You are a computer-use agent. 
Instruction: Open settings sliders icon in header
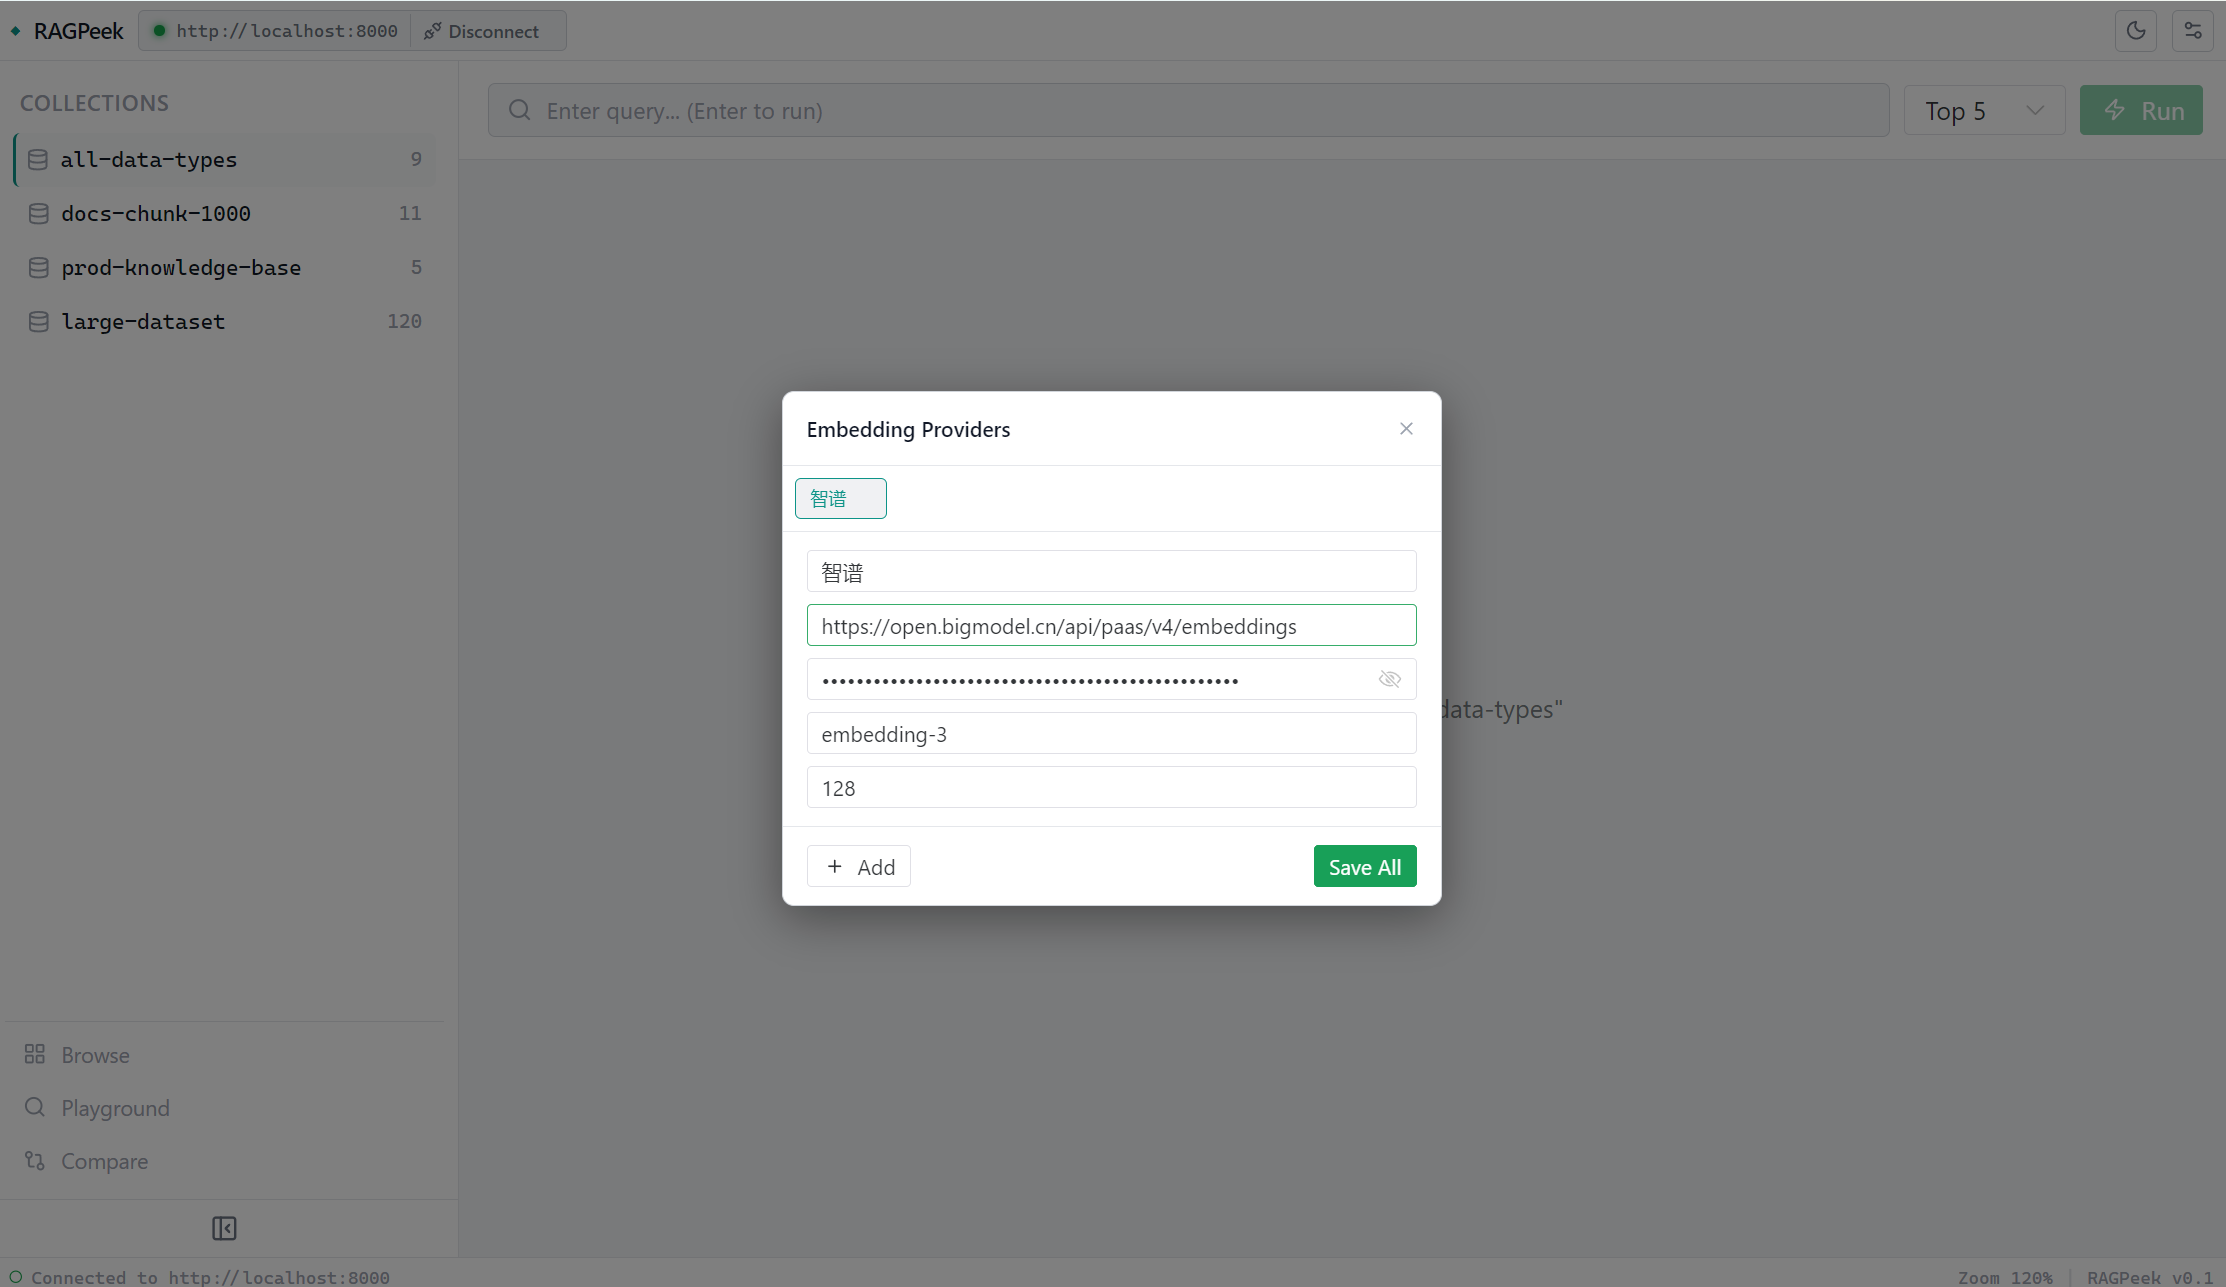pyautogui.click(x=2193, y=30)
